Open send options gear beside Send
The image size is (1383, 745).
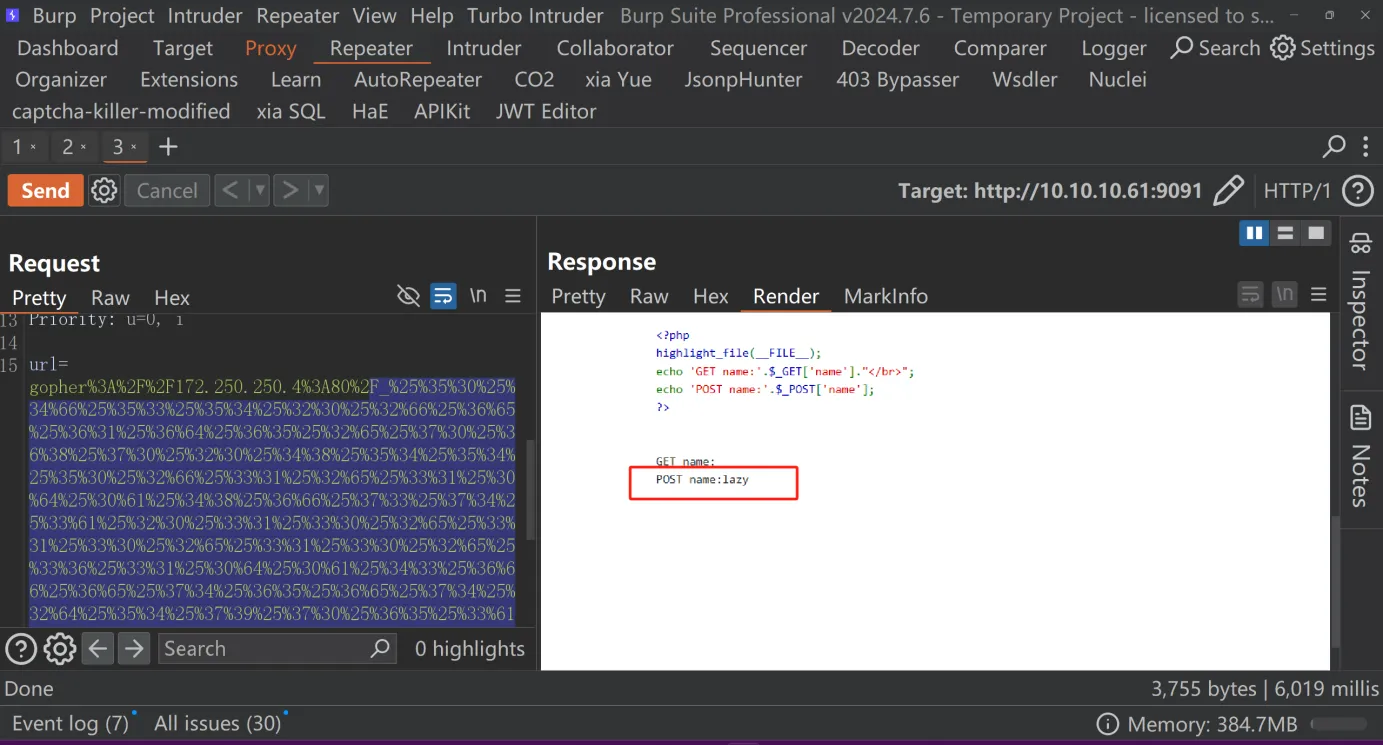coord(104,190)
